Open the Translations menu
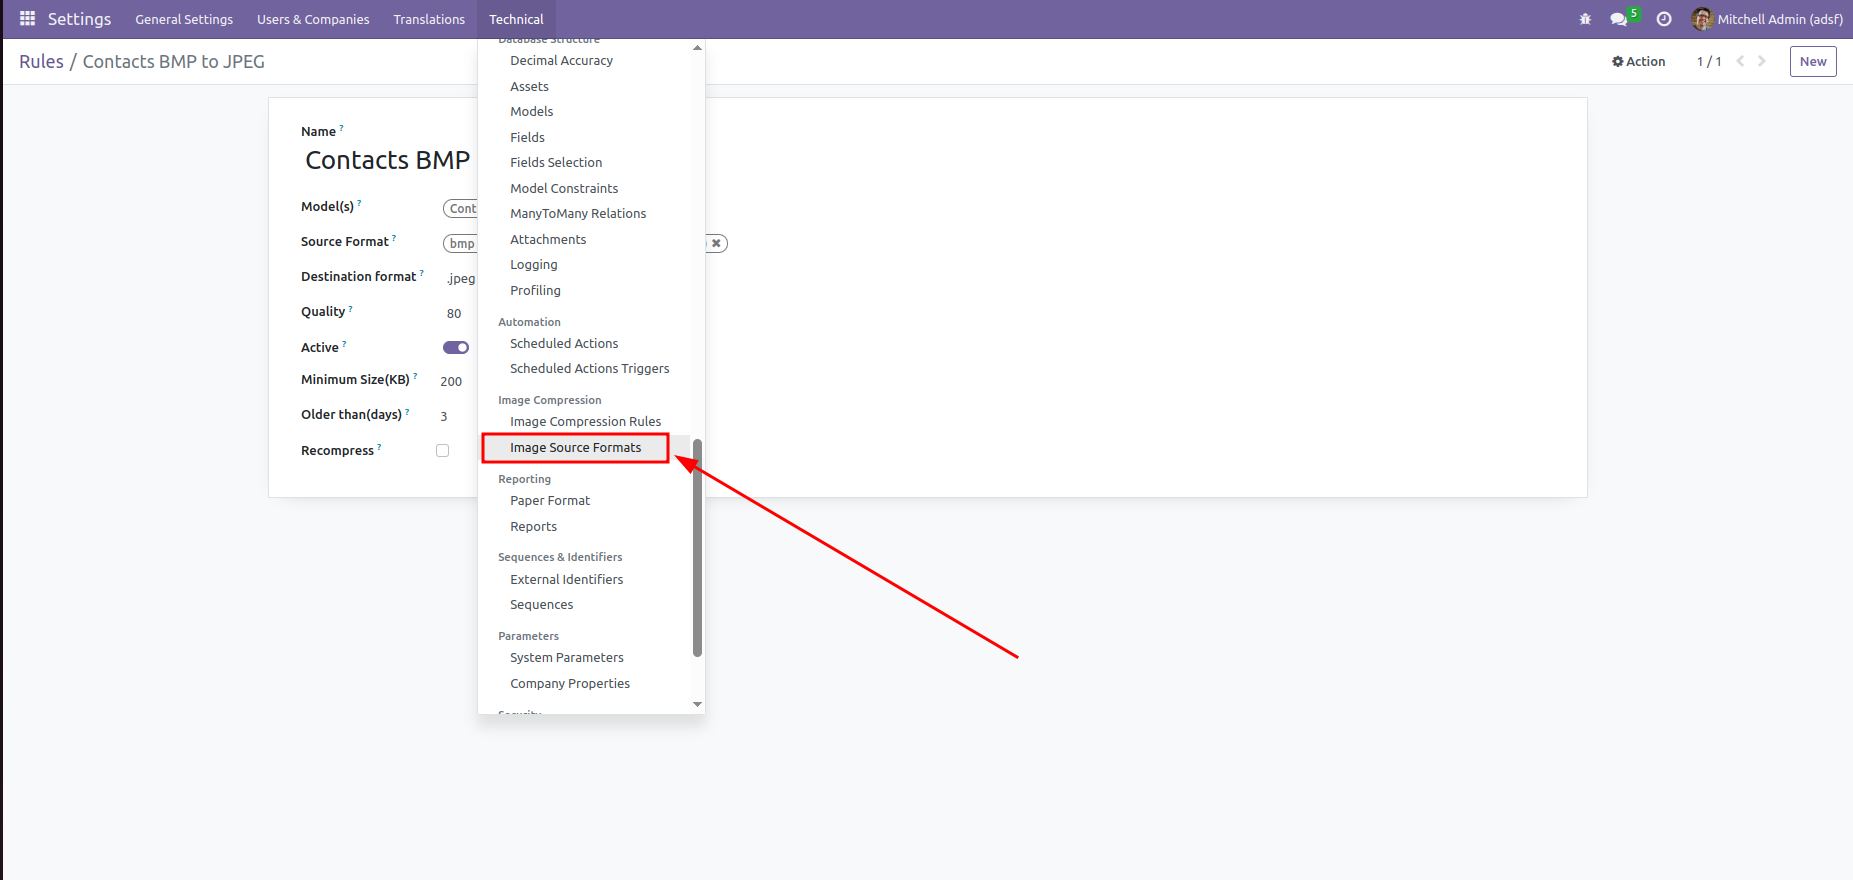This screenshot has height=880, width=1853. (429, 19)
